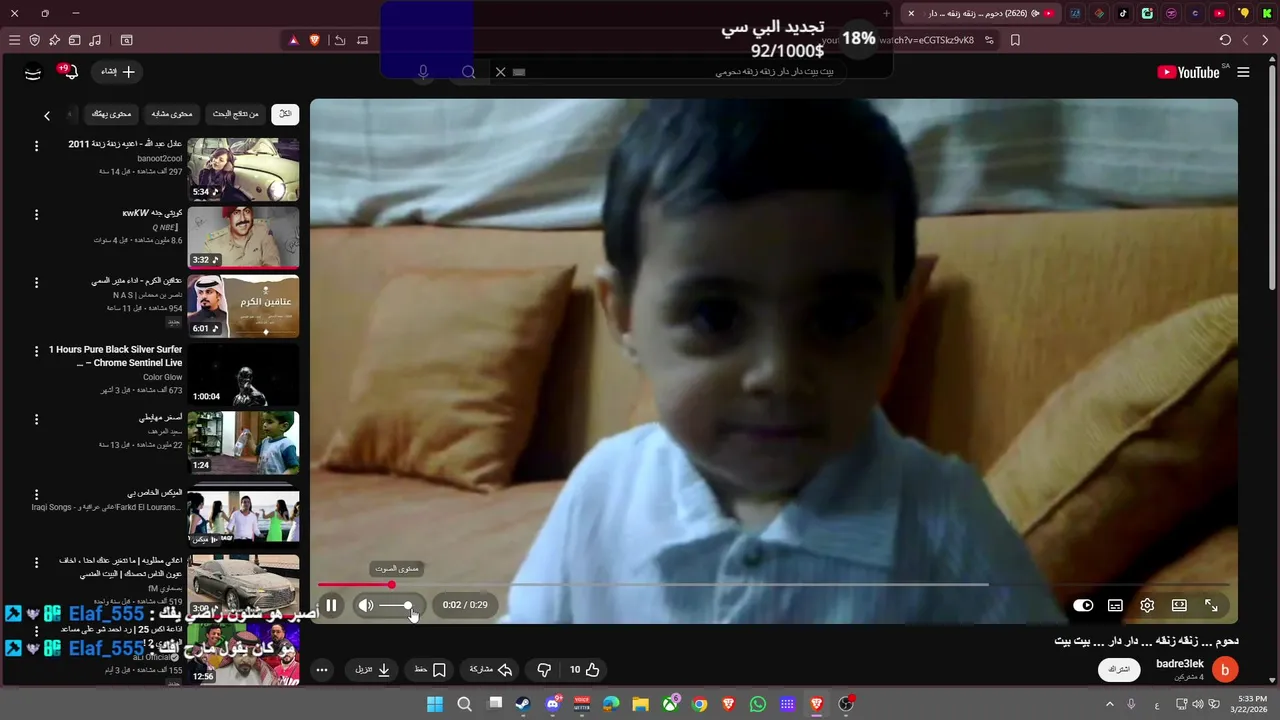Bookmark this page in browser toolbar

[x=1015, y=40]
